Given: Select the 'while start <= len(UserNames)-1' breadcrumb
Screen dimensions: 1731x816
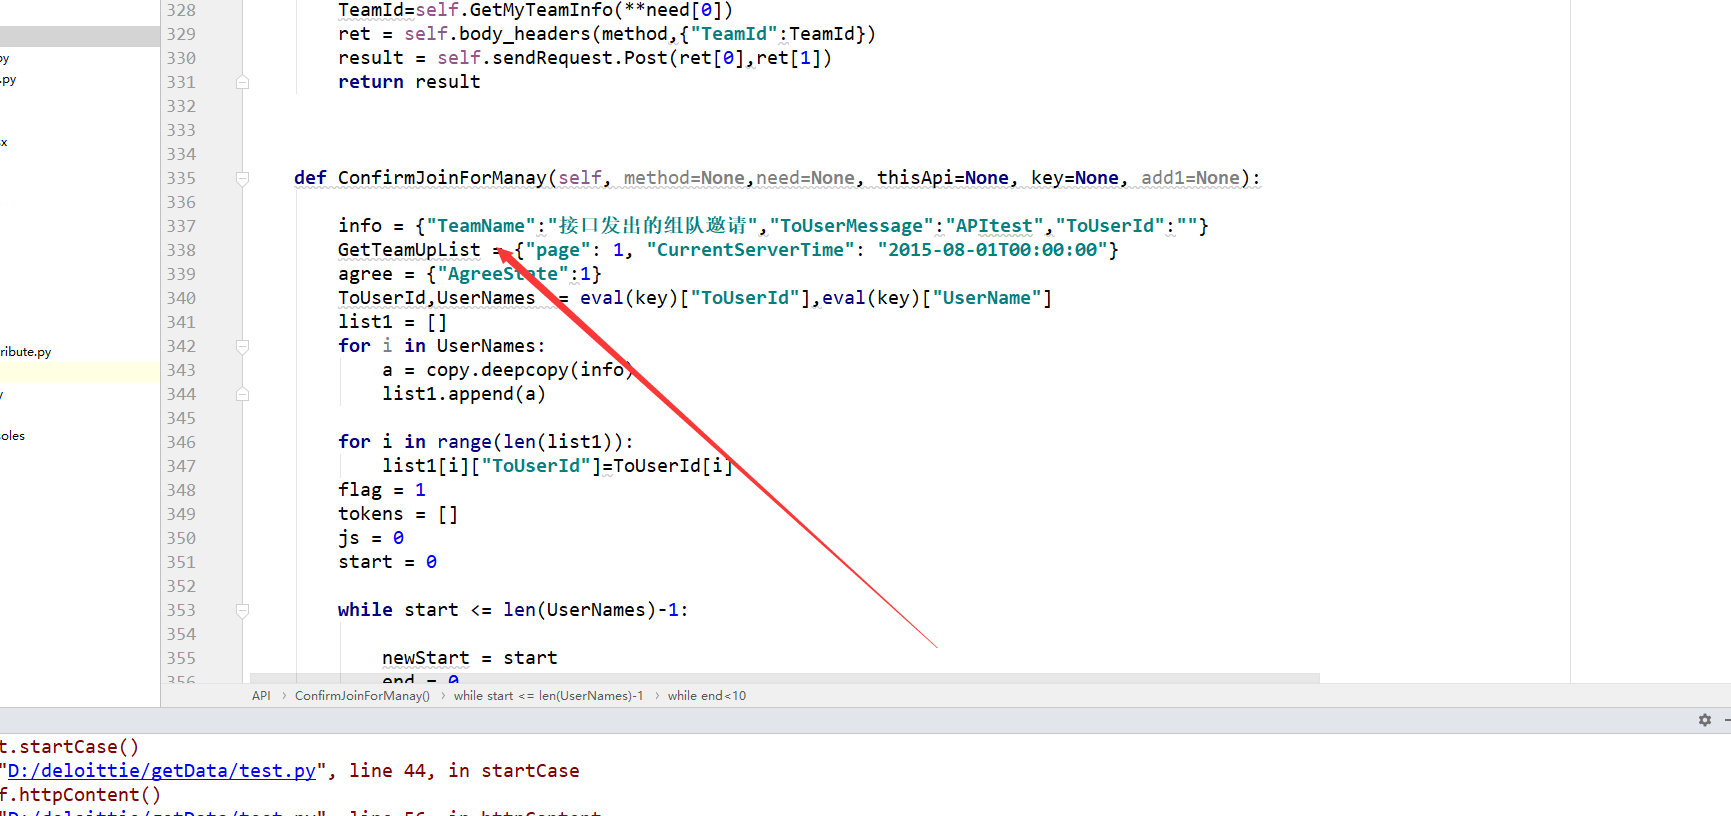Looking at the screenshot, I should (x=548, y=696).
